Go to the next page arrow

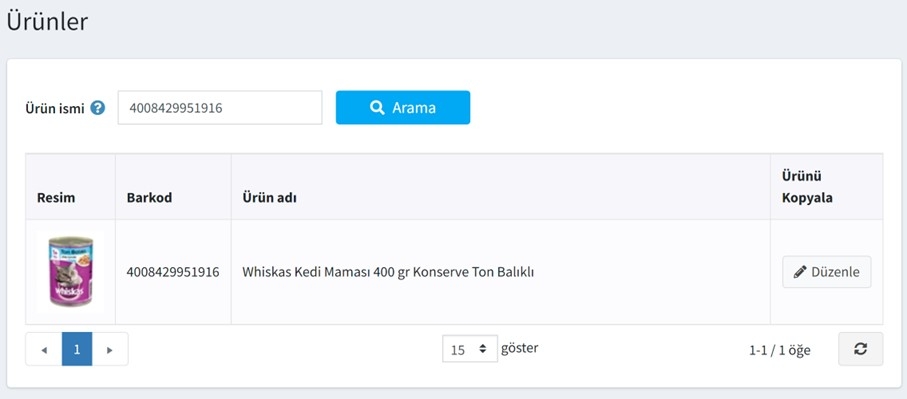pos(110,349)
